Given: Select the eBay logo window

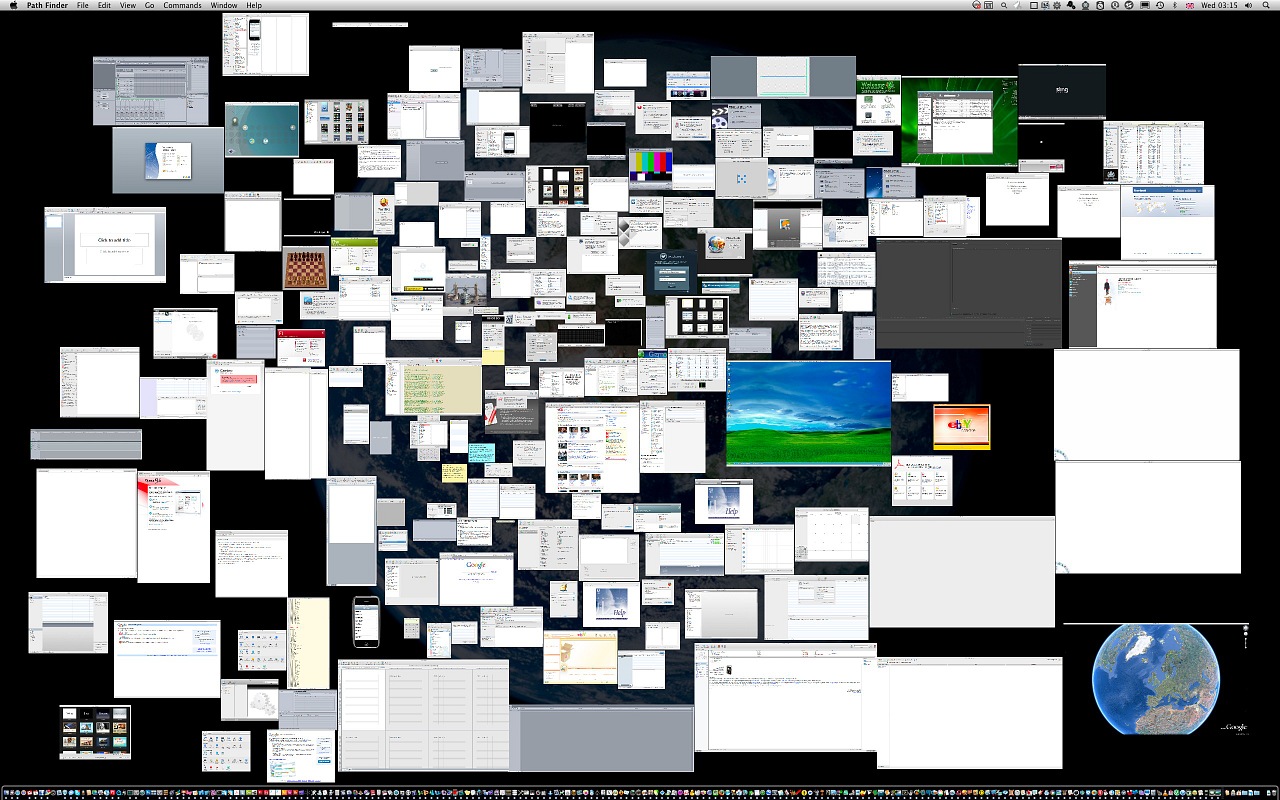Looking at the screenshot, I should (x=961, y=427).
